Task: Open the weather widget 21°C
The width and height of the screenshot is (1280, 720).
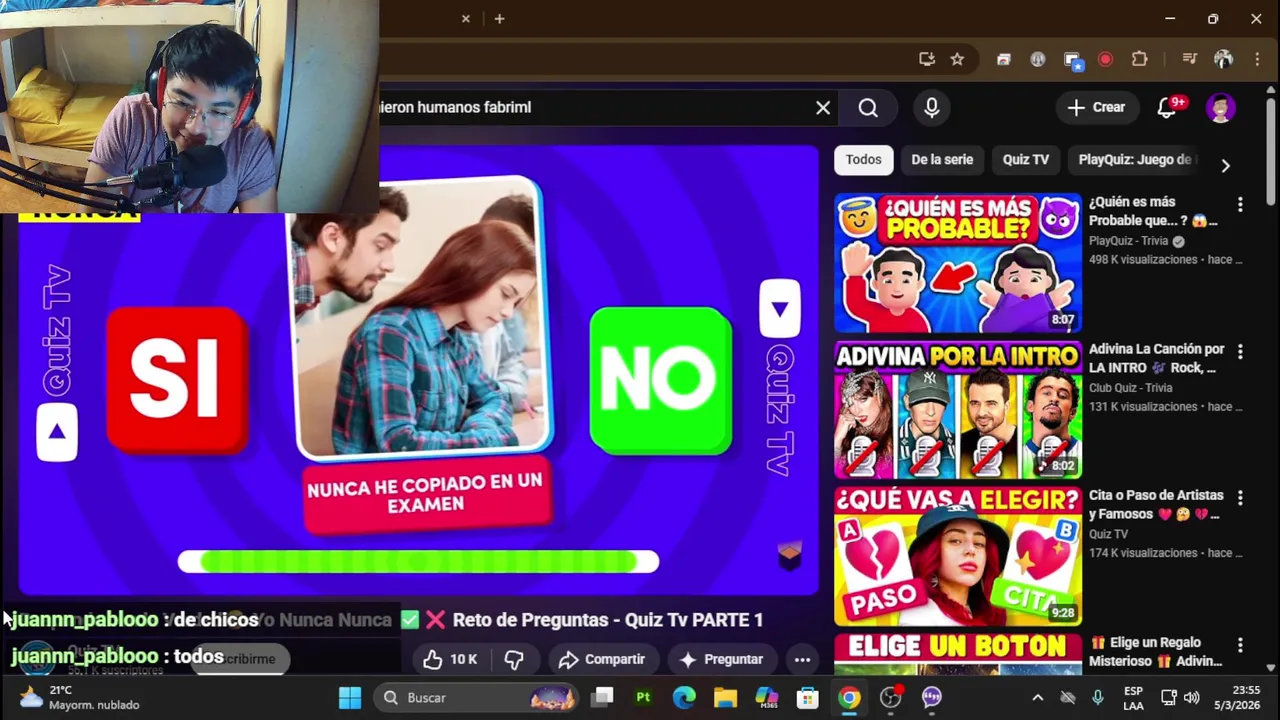Action: (x=80, y=697)
